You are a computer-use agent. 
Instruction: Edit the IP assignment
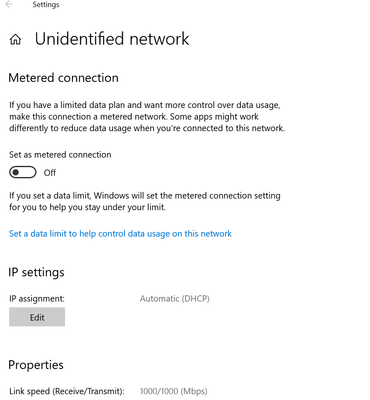coord(37,317)
